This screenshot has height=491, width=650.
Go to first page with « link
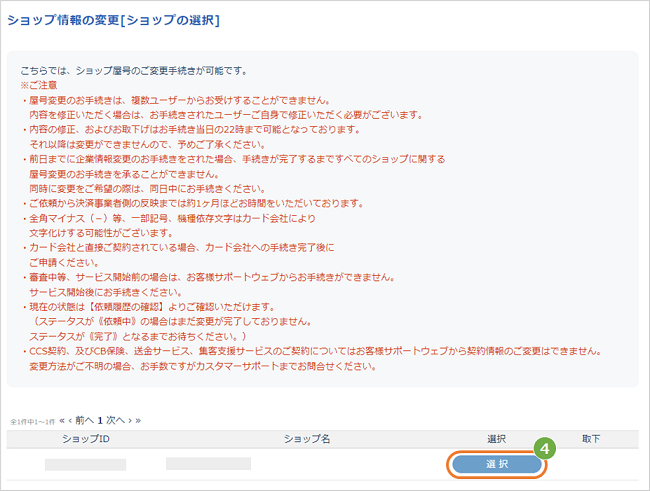[62, 421]
